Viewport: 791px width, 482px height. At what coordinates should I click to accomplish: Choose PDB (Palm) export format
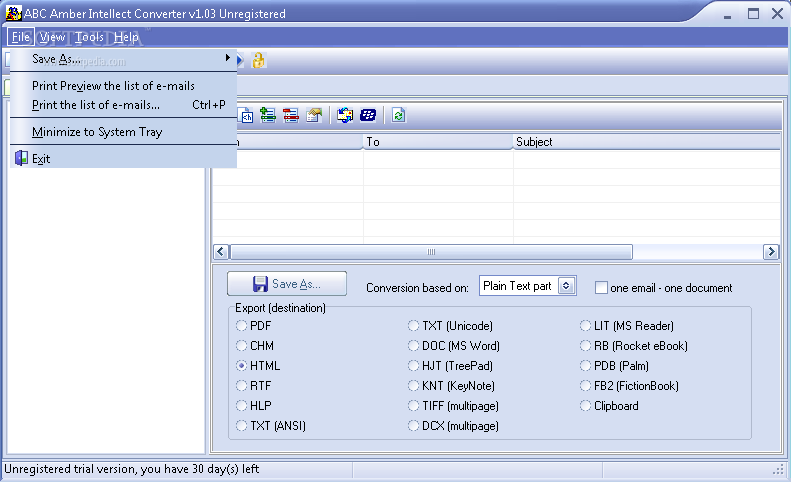pyautogui.click(x=585, y=366)
